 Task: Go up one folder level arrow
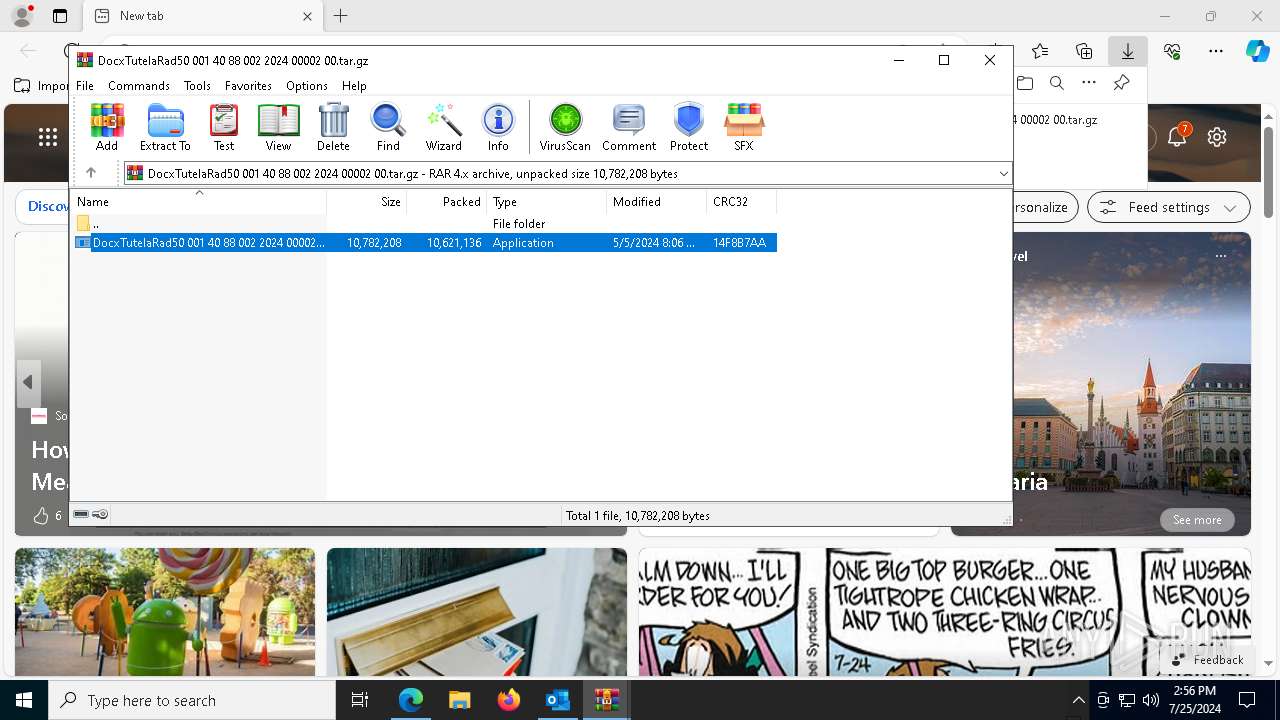91,173
